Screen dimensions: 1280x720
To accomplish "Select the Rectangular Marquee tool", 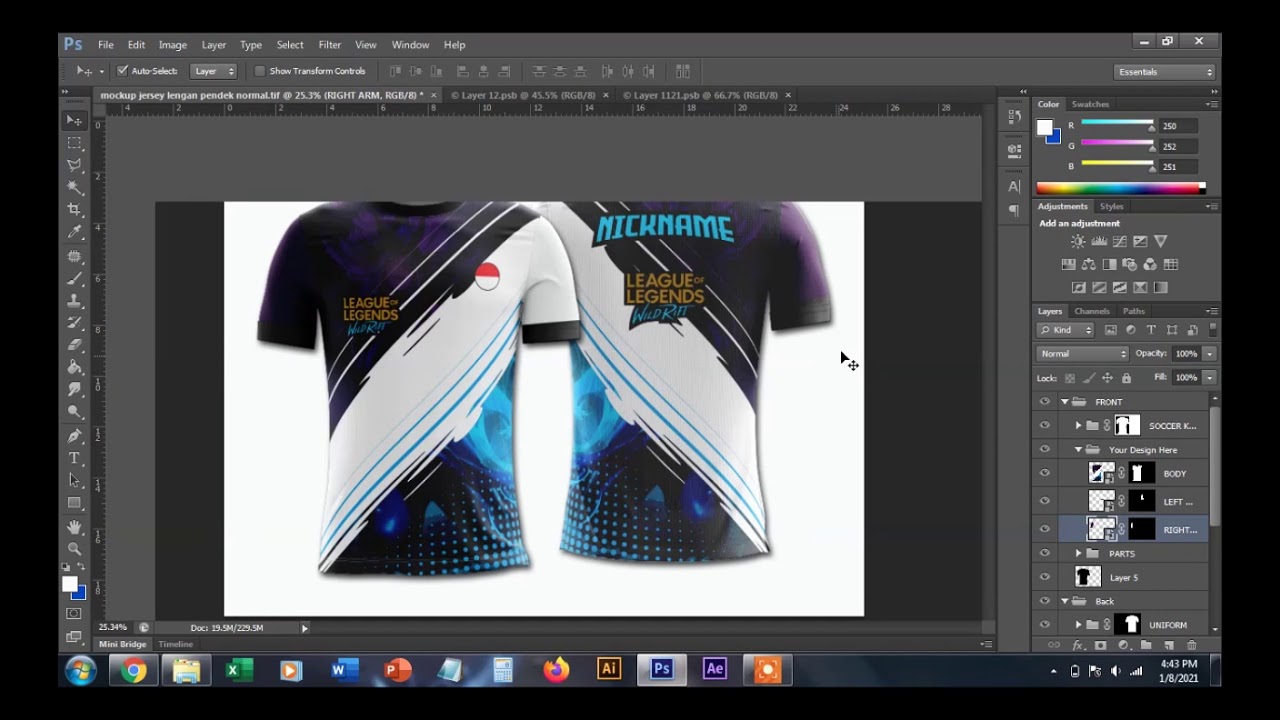I will [x=75, y=143].
